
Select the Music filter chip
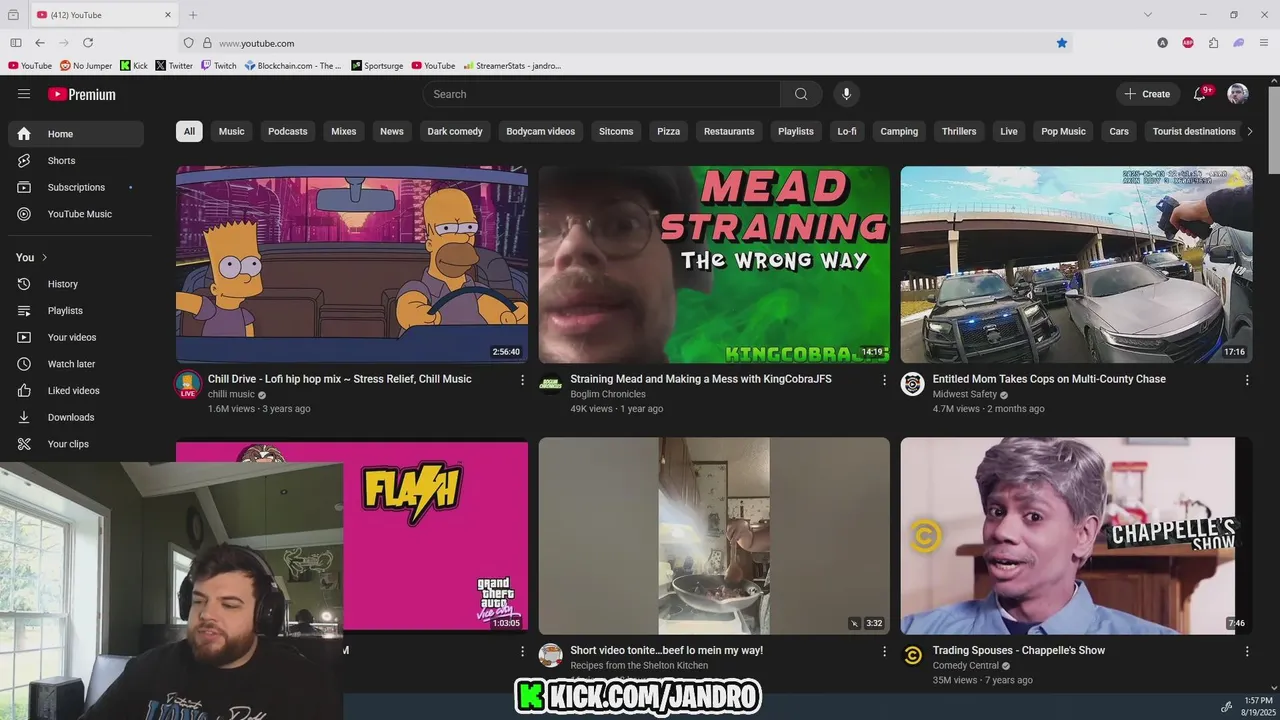click(x=232, y=131)
